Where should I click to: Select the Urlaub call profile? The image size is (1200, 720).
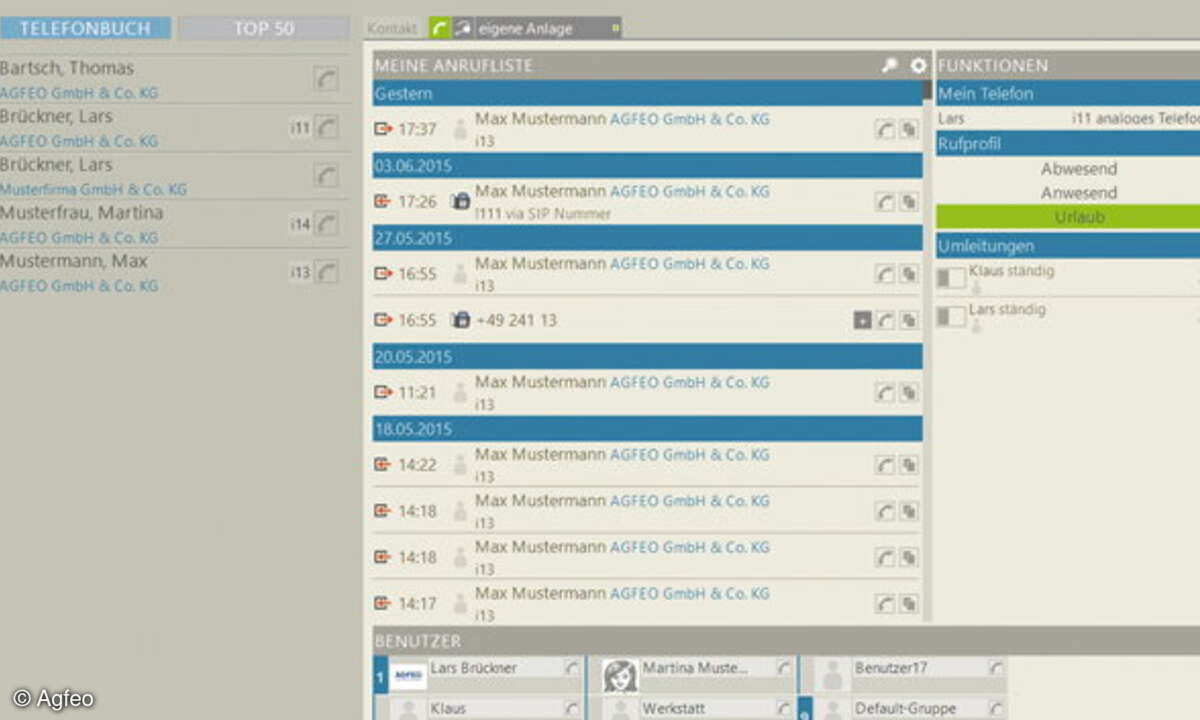[1068, 217]
